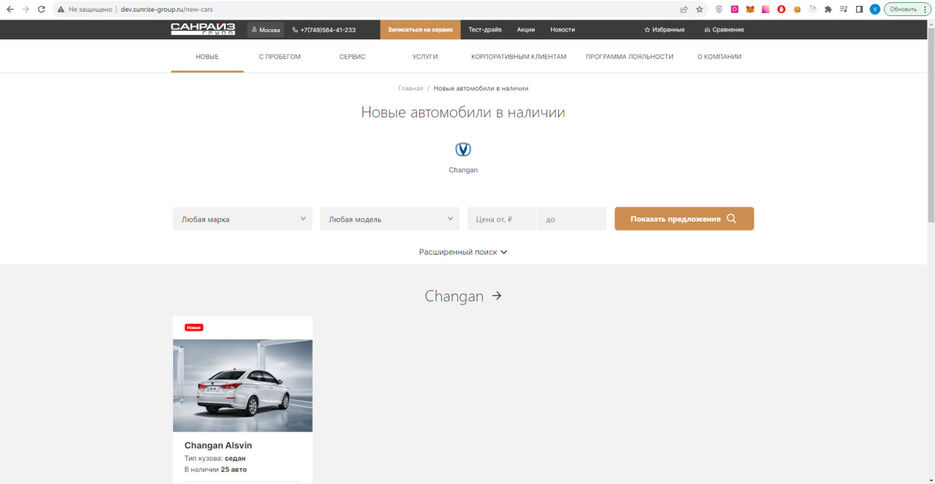Click Записаться на сервис button
The image size is (935, 484).
(x=420, y=30)
